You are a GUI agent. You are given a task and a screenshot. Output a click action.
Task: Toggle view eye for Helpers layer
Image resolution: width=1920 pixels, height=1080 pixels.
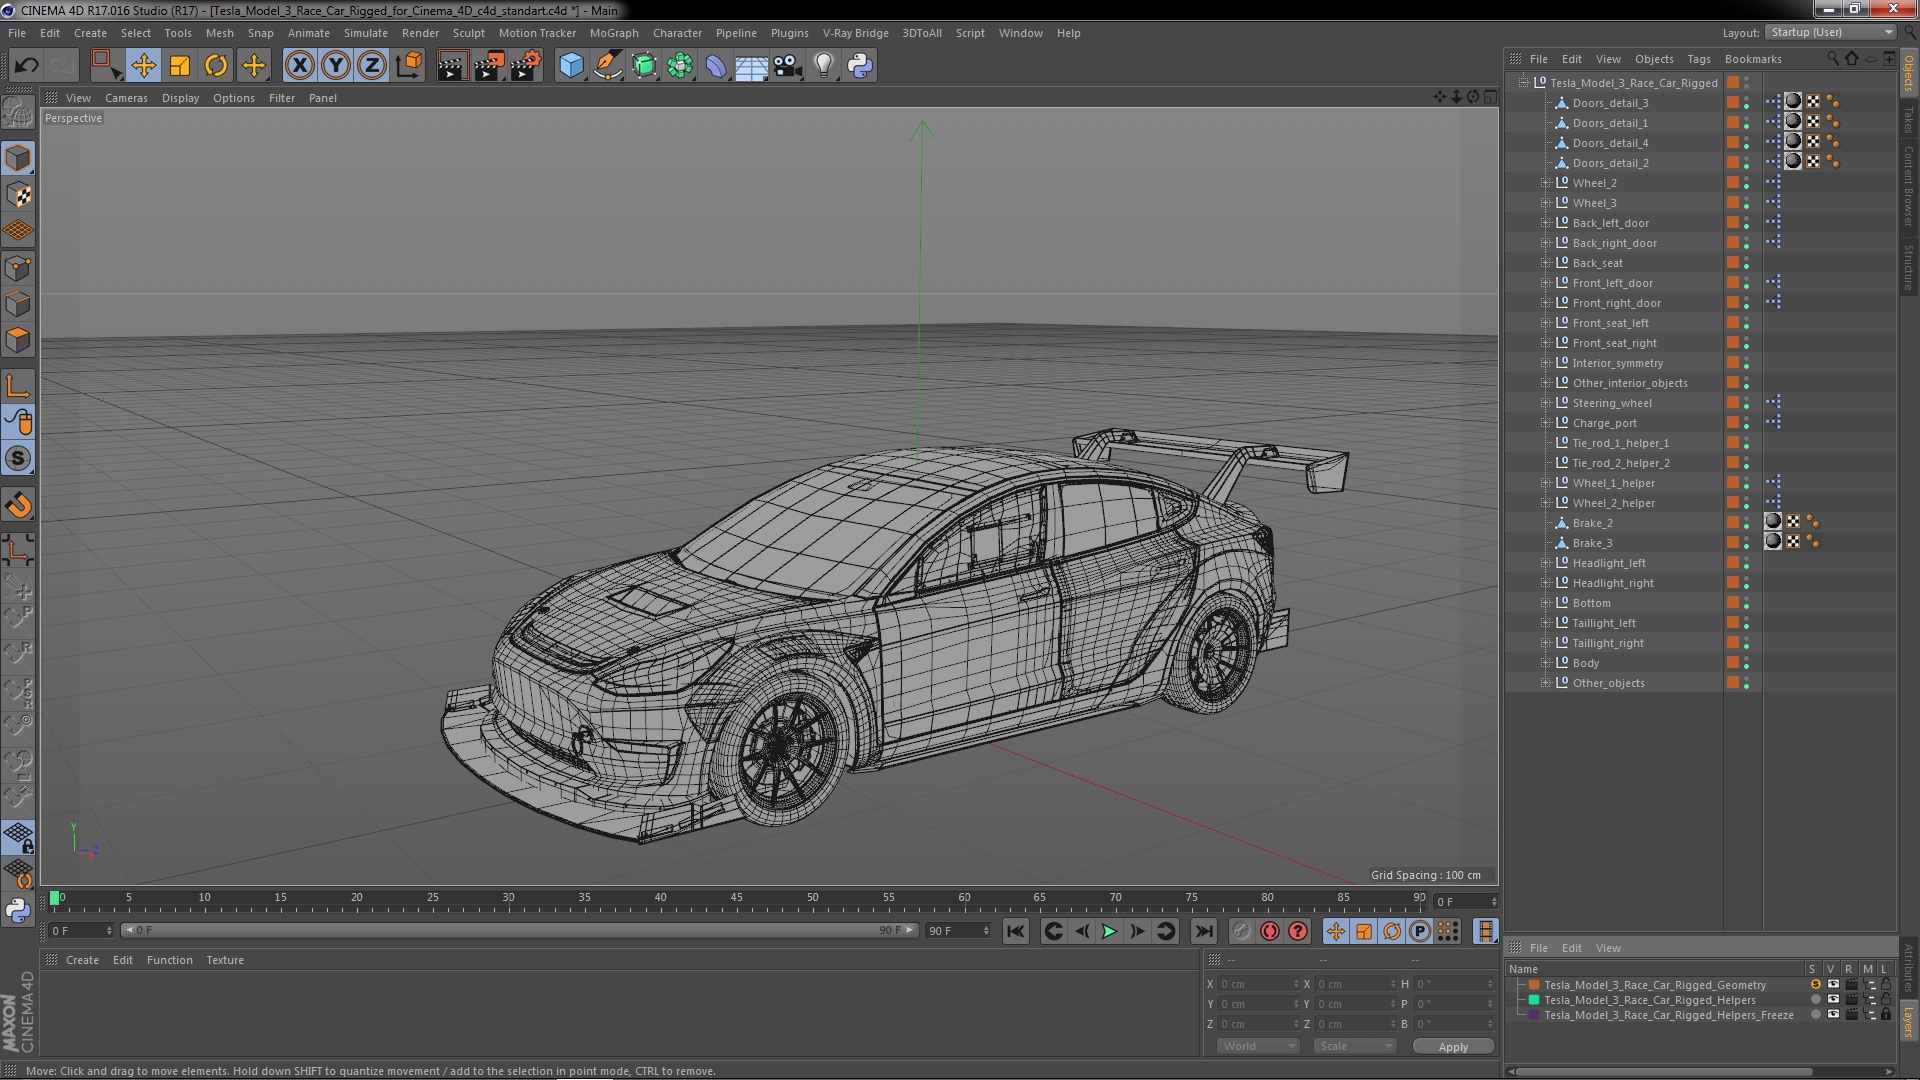pyautogui.click(x=1833, y=1000)
